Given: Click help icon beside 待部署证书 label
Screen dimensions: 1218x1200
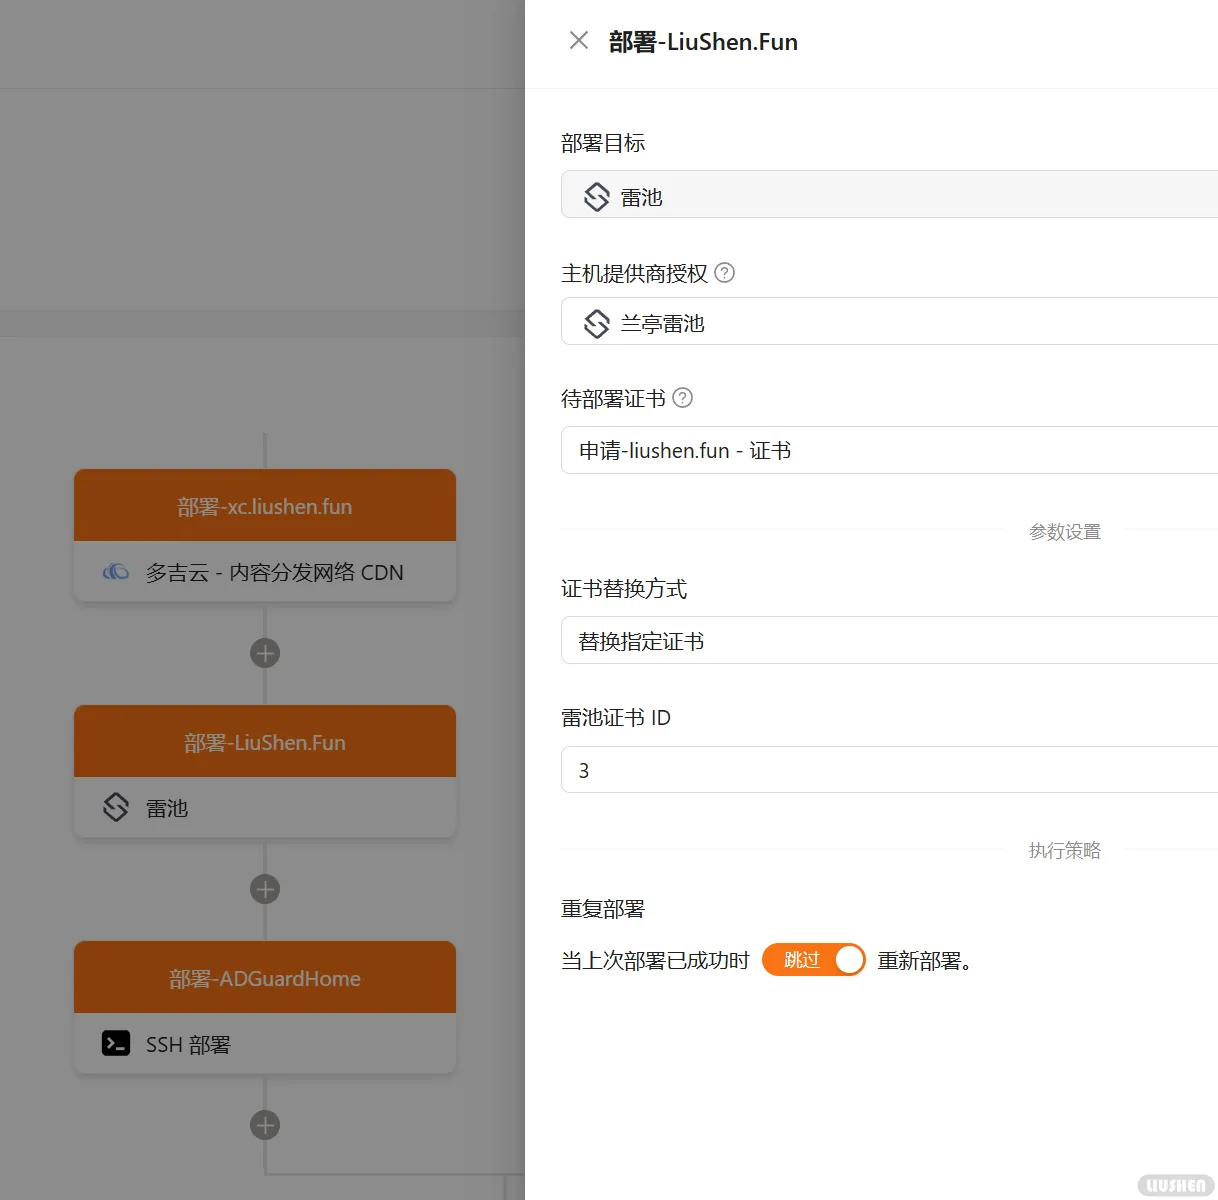Looking at the screenshot, I should pos(682,398).
